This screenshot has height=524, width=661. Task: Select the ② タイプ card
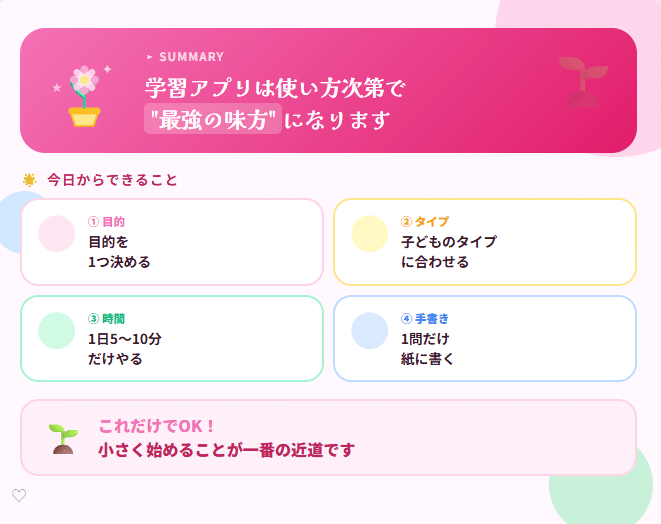485,242
